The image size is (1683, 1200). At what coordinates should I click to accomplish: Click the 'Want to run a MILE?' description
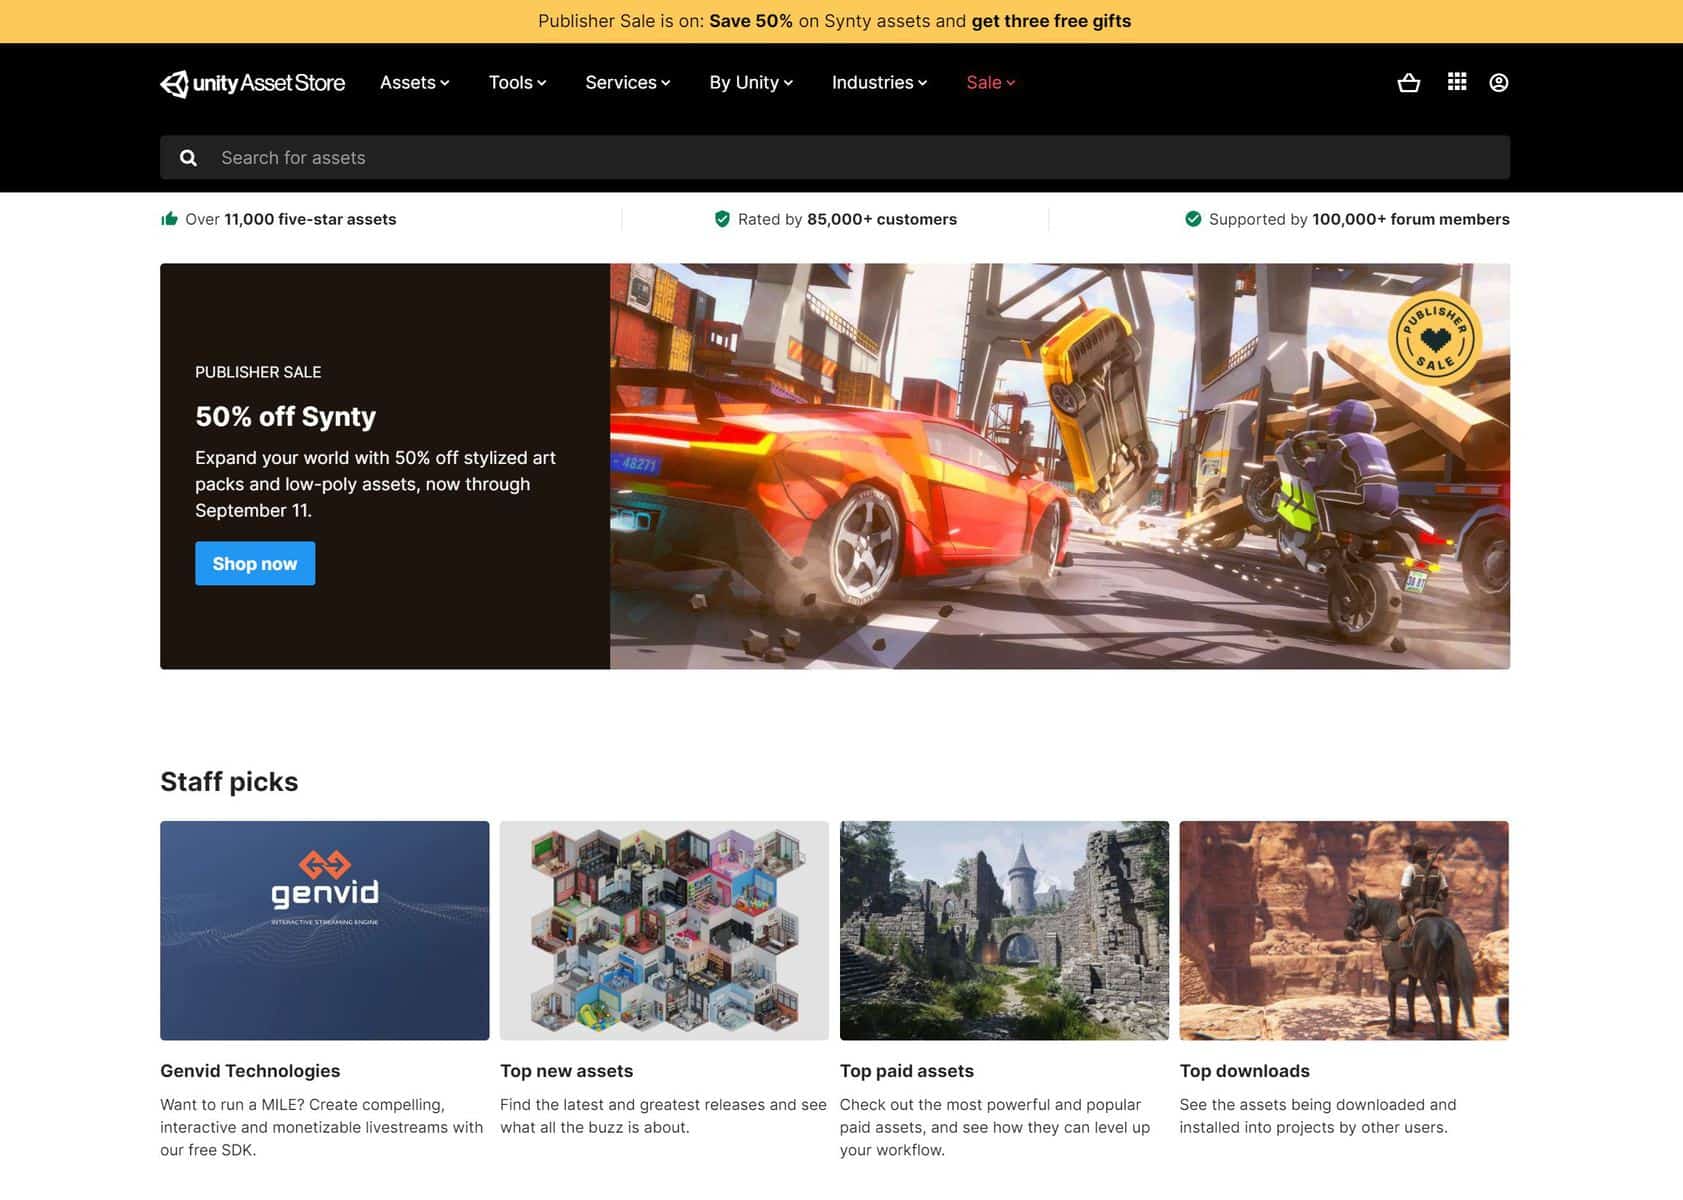click(322, 1127)
